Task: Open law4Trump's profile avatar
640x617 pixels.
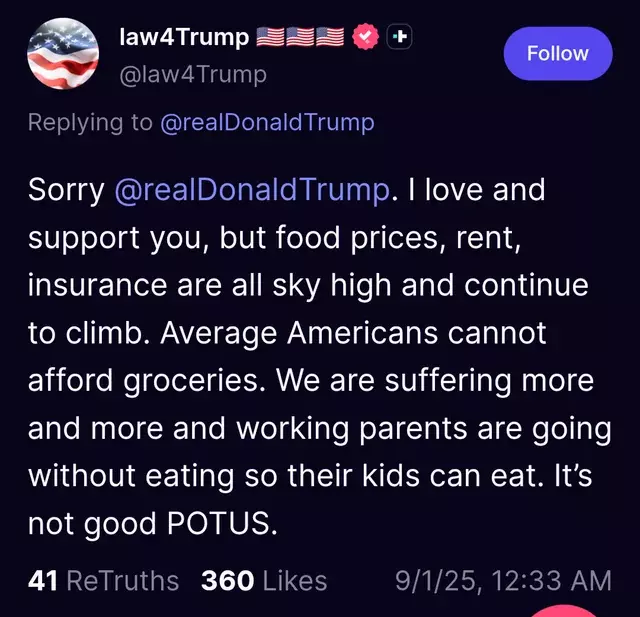Action: pyautogui.click(x=63, y=53)
